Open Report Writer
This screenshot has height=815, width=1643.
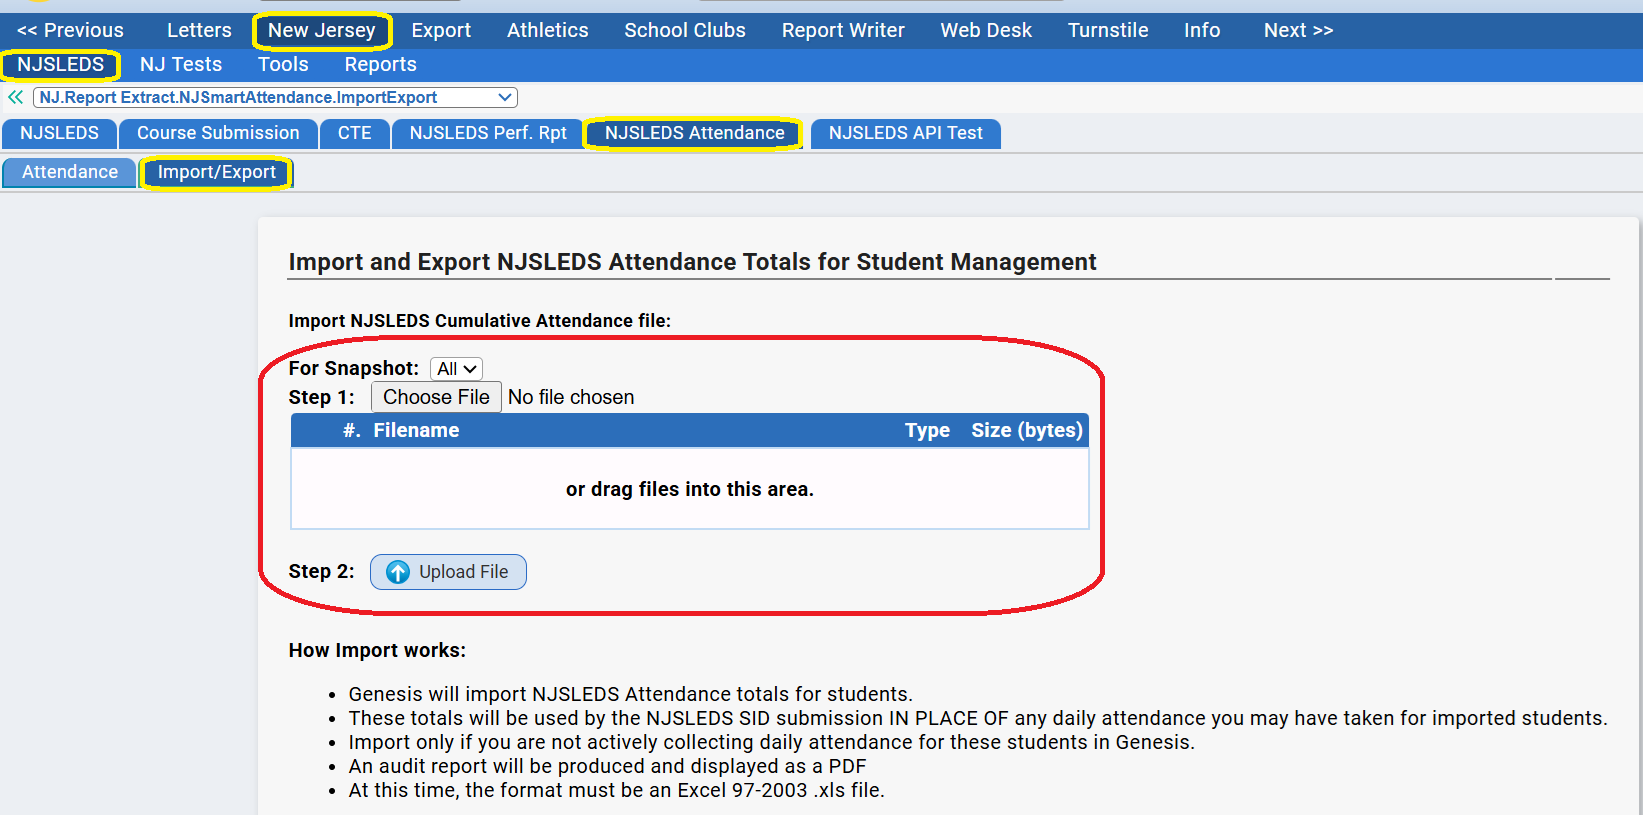pyautogui.click(x=843, y=30)
